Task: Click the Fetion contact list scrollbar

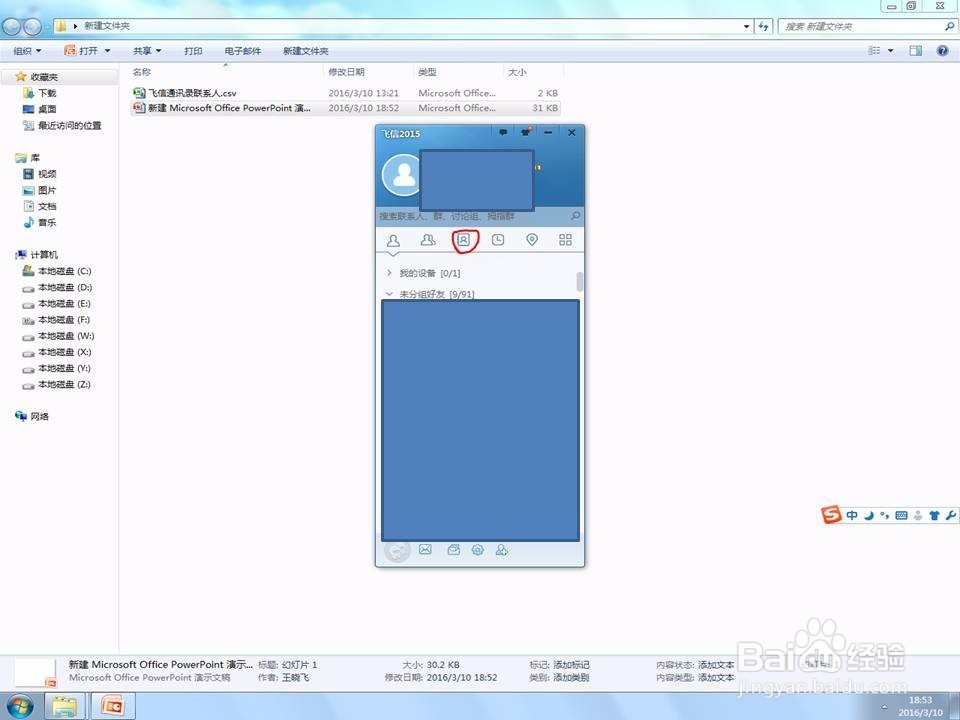Action: (579, 282)
